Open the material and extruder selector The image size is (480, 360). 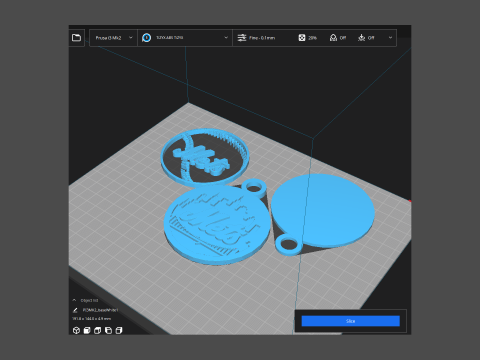(185, 38)
